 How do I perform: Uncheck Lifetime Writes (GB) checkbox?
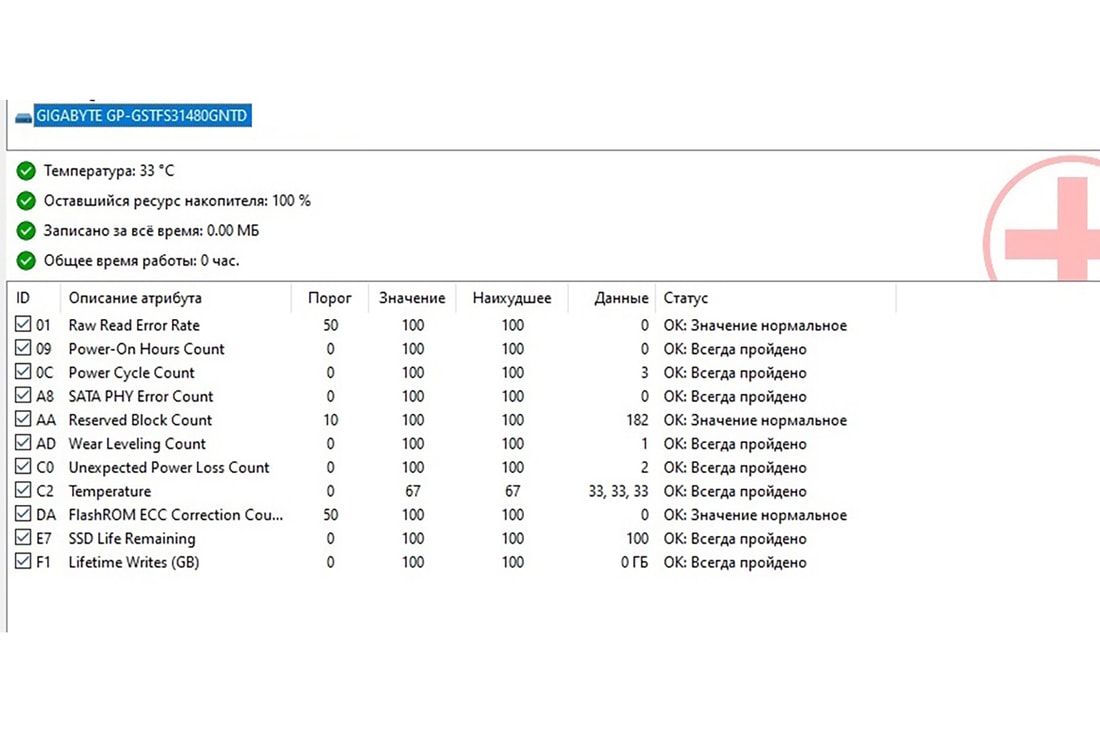24,562
